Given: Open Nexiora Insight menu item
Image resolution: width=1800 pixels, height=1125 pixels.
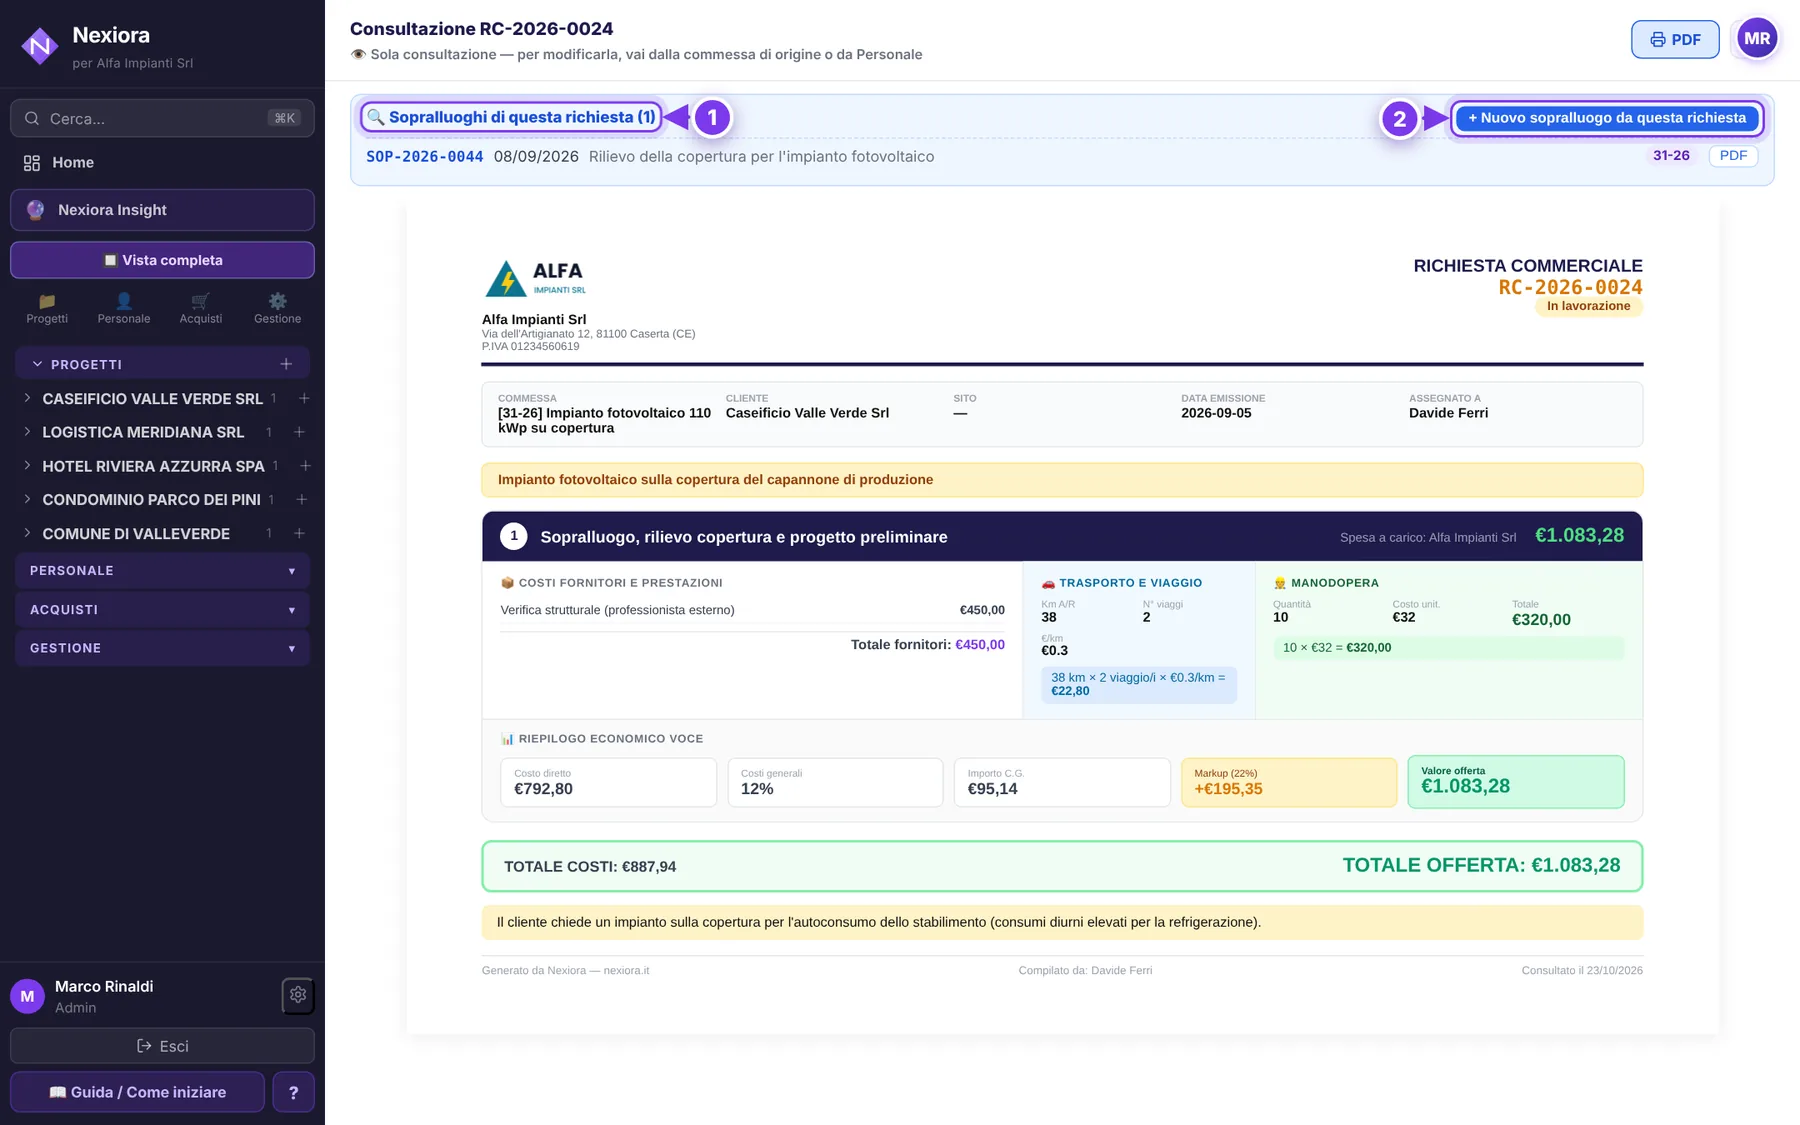Looking at the screenshot, I should [x=162, y=210].
